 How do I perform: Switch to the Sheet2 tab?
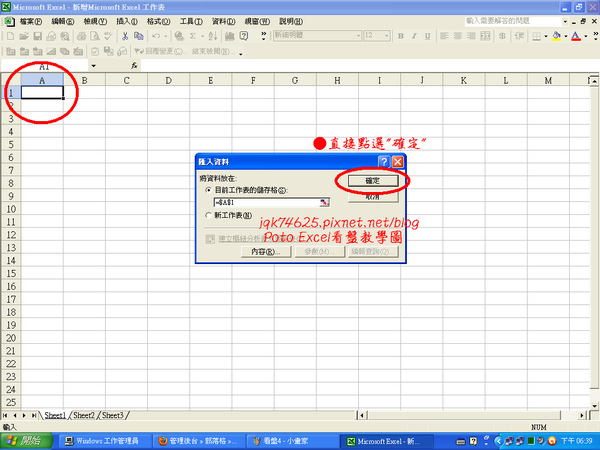click(84, 415)
